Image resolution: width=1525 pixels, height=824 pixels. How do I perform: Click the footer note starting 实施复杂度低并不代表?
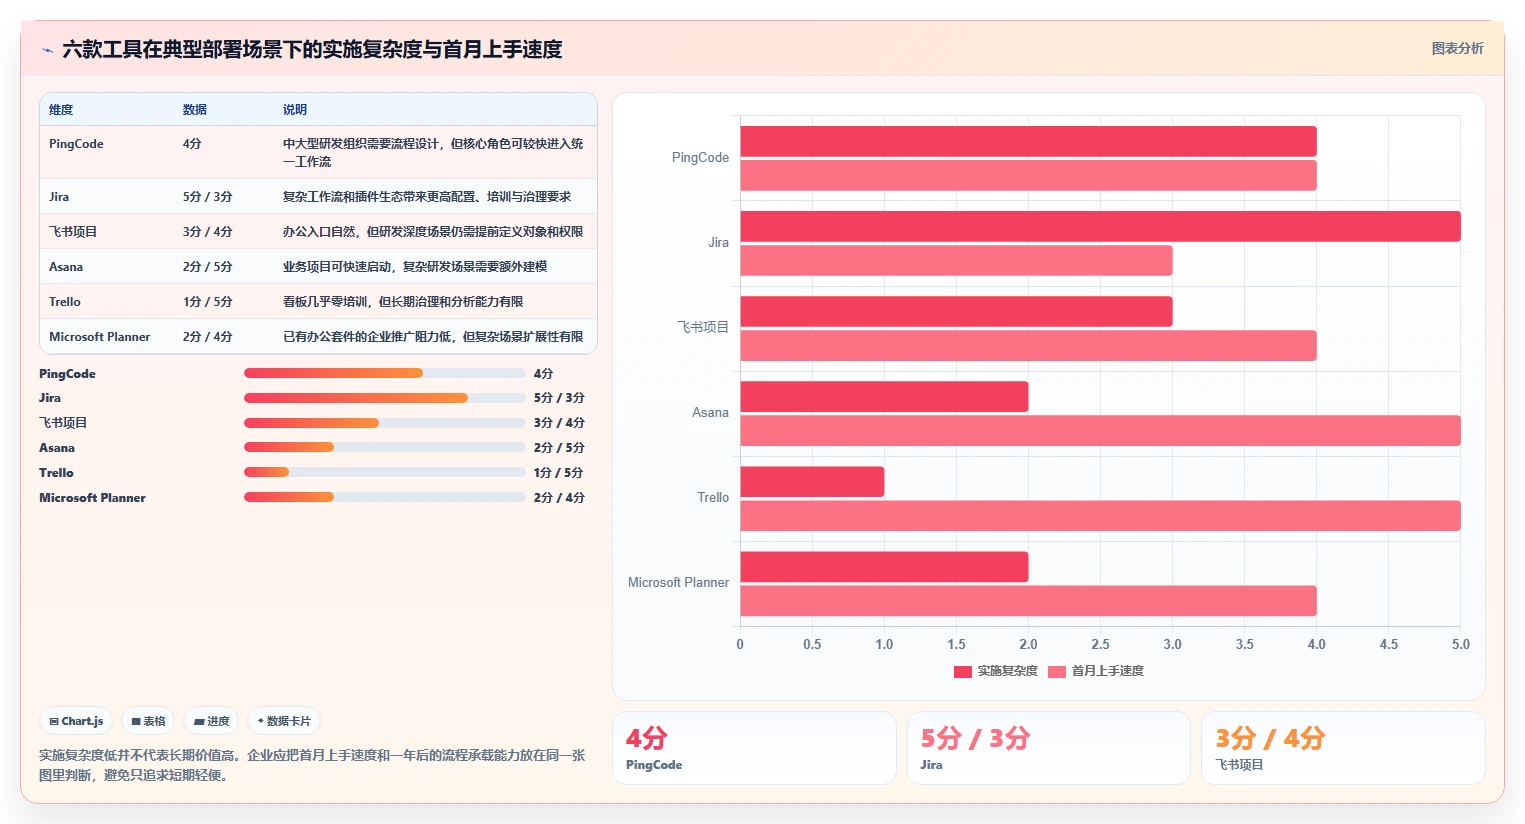pyautogui.click(x=312, y=765)
